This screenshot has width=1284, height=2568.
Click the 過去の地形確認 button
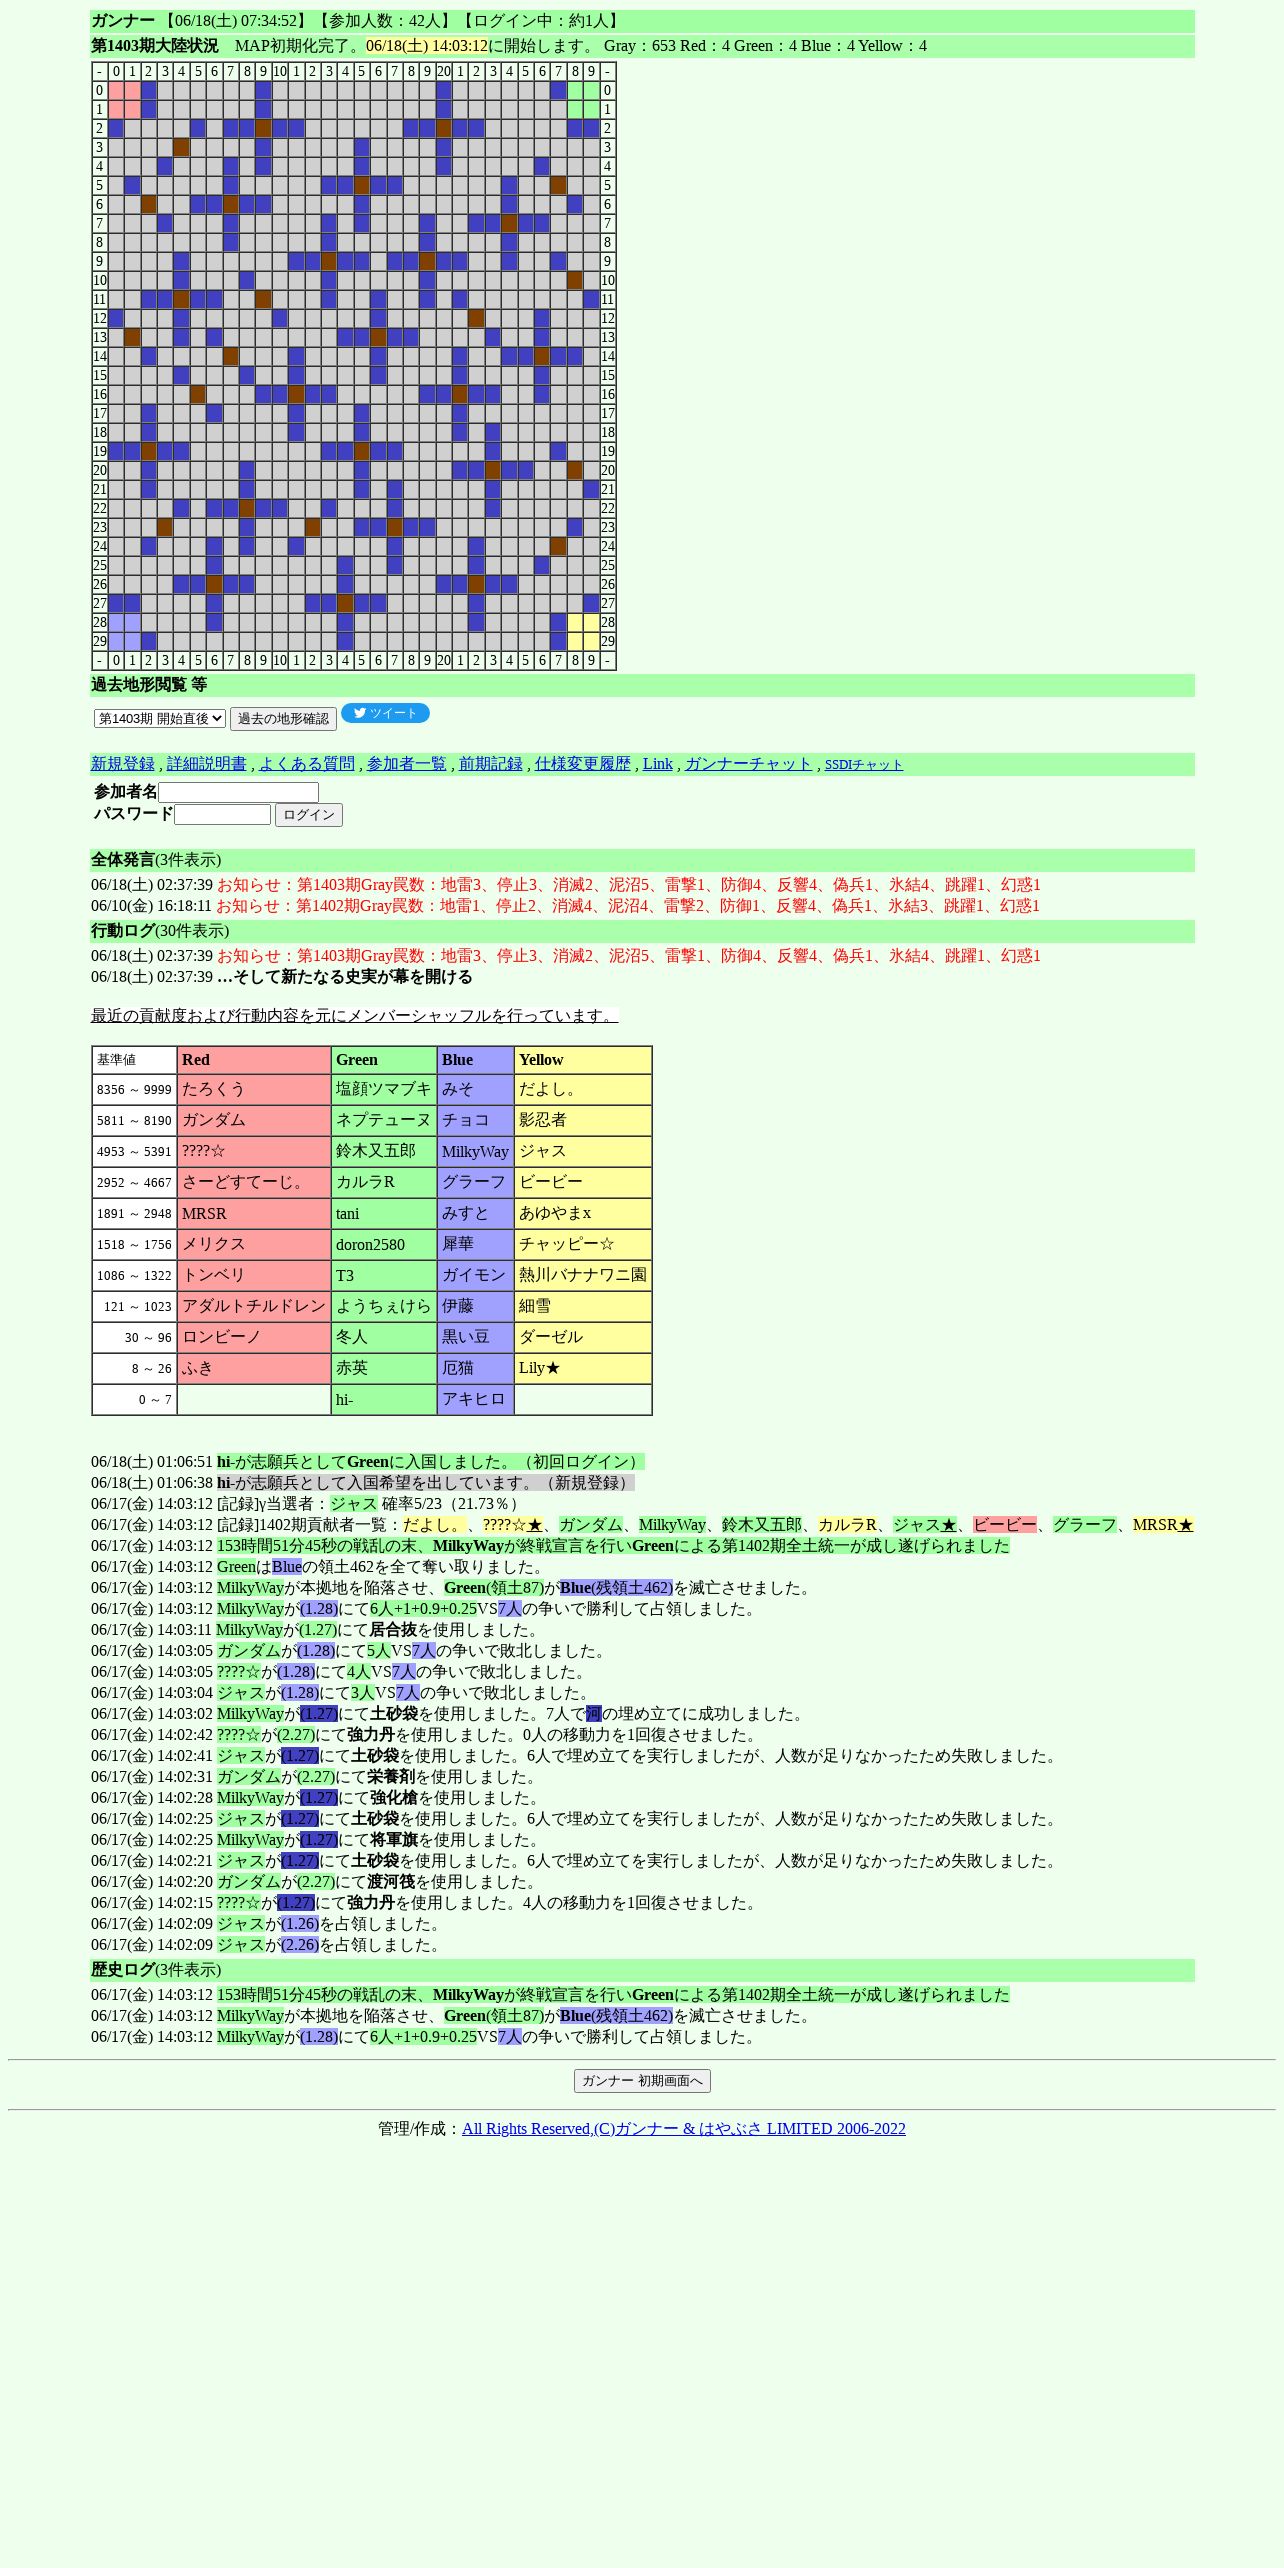(283, 719)
